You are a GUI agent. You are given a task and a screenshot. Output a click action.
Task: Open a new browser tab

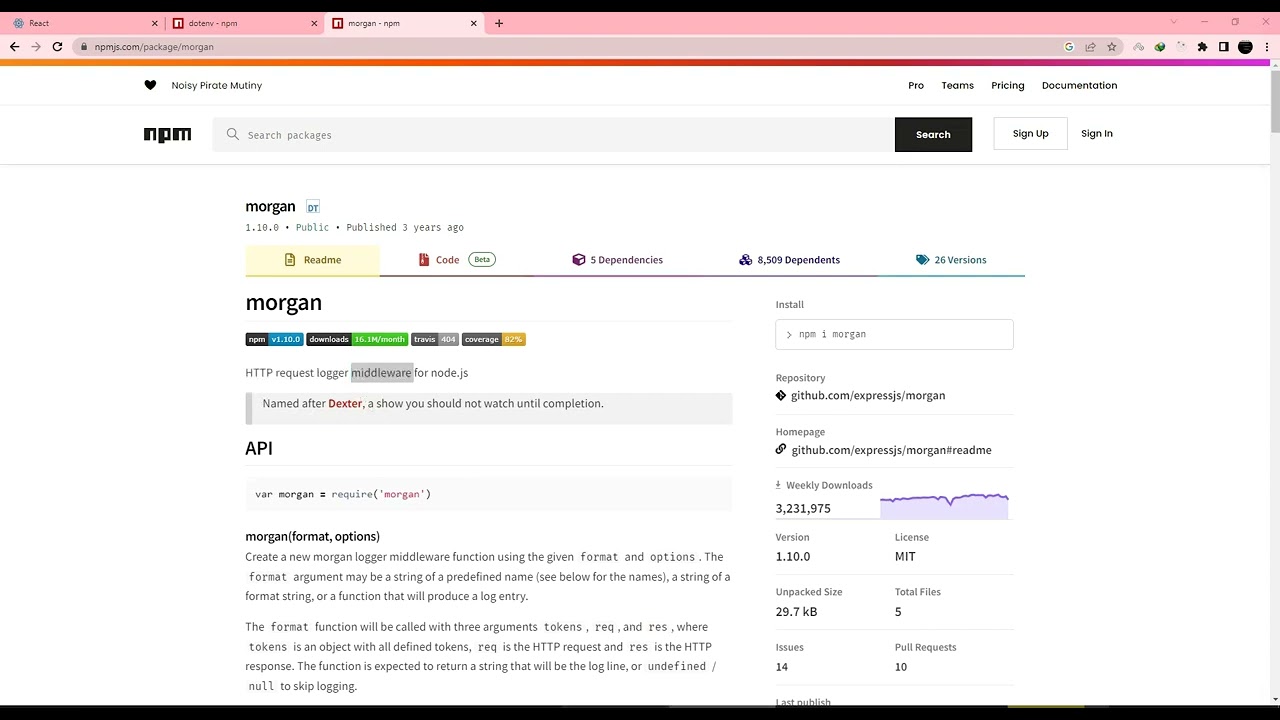click(x=499, y=23)
